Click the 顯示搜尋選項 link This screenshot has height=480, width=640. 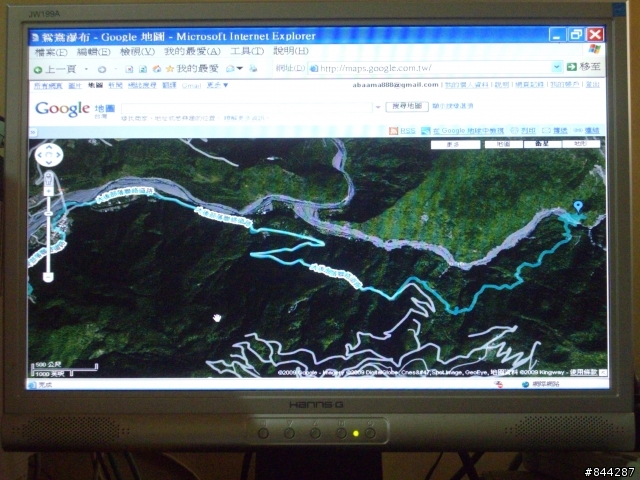tap(453, 106)
